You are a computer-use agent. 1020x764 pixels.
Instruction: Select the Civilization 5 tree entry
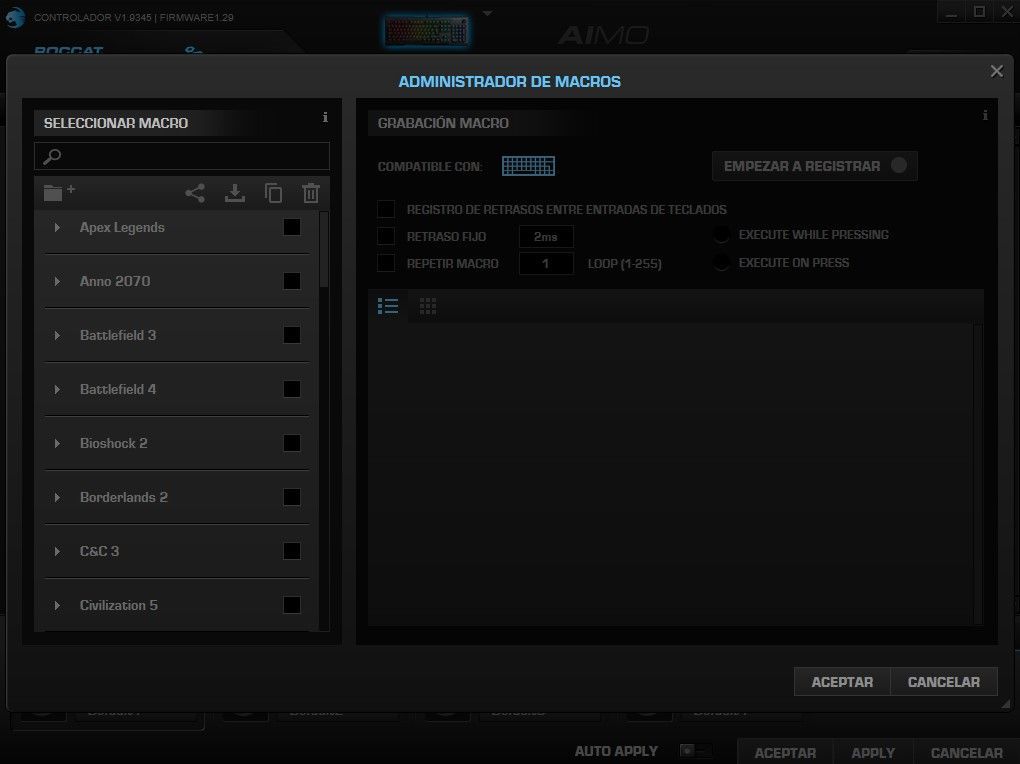[x=118, y=605]
